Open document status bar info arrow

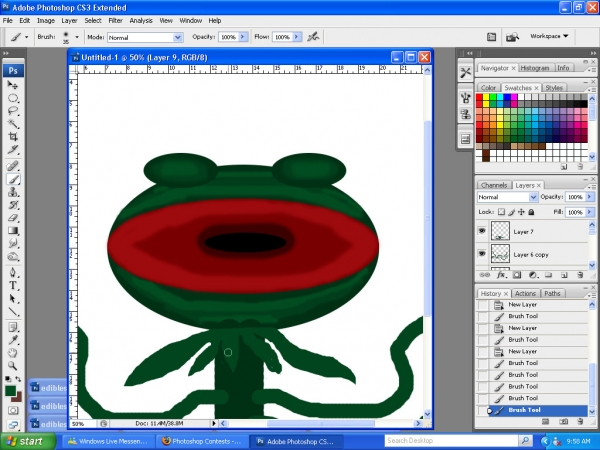coord(214,423)
